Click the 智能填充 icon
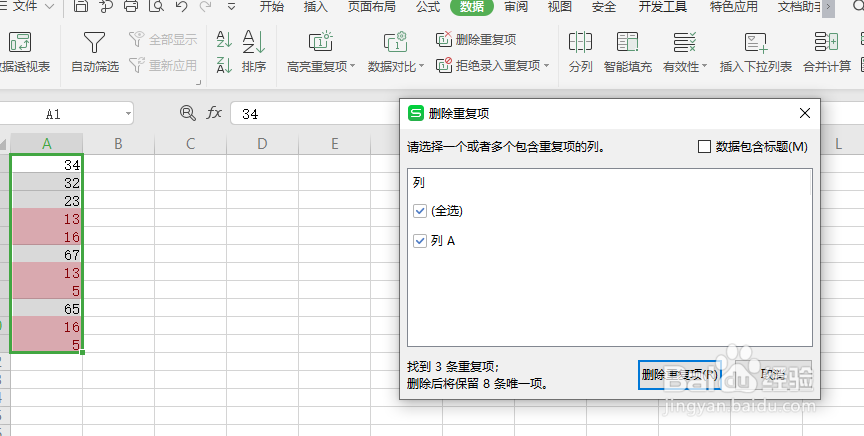Image resolution: width=864 pixels, height=436 pixels. click(628, 42)
